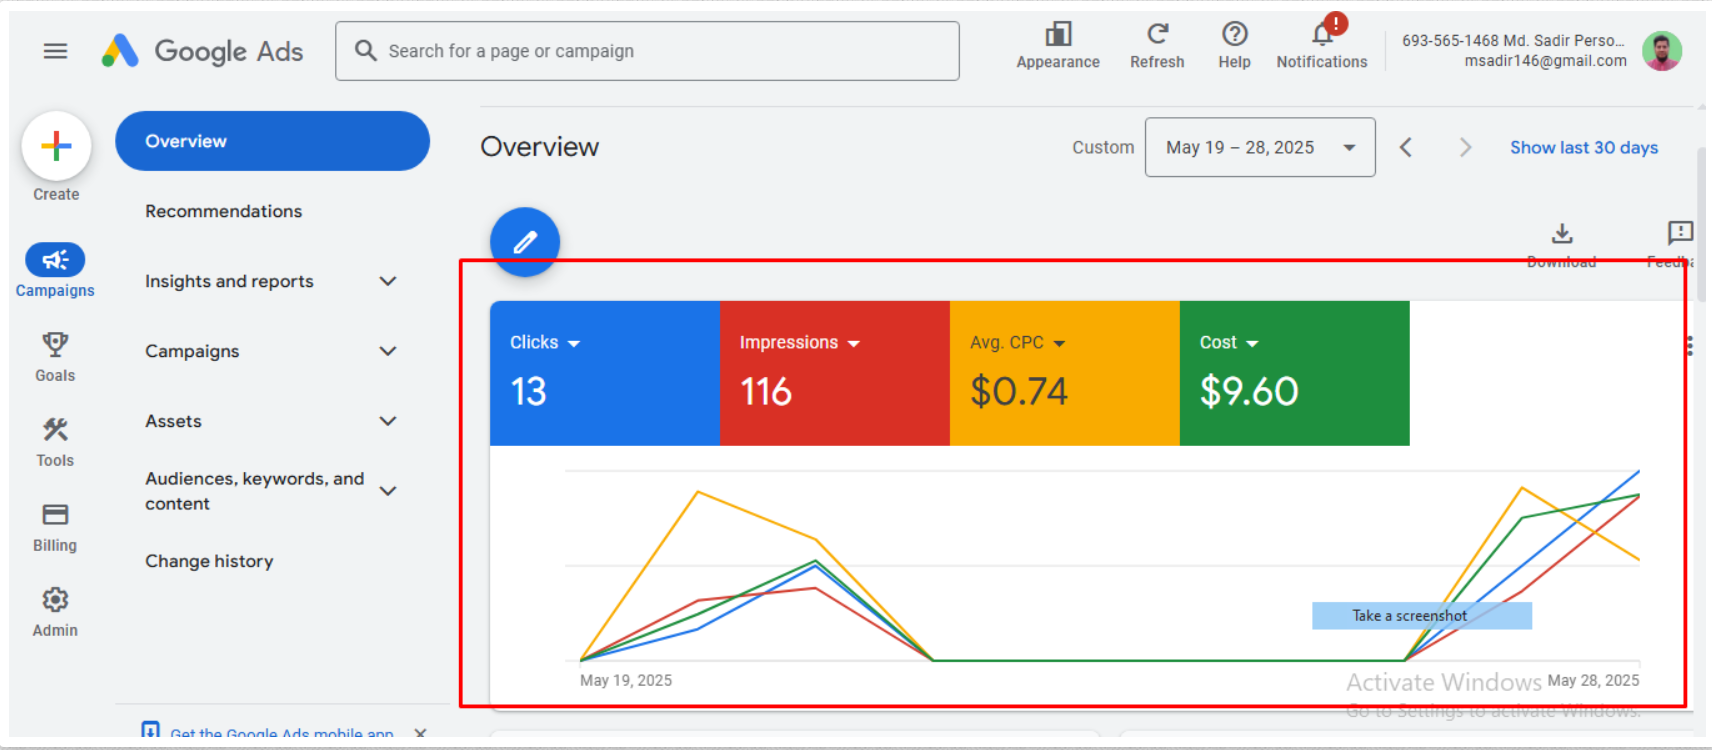The width and height of the screenshot is (1712, 750).
Task: Click the search magnifier icon
Action: click(x=365, y=50)
